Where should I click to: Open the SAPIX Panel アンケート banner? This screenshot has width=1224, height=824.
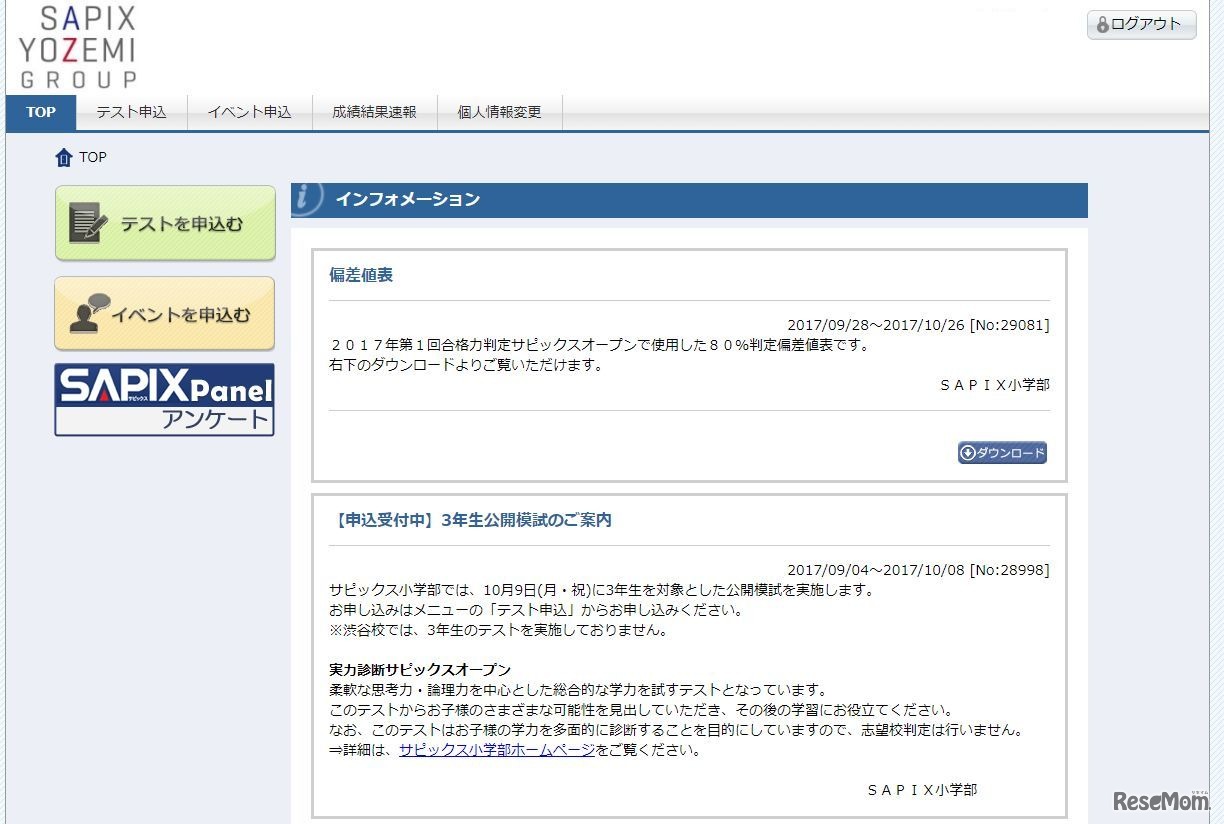(163, 400)
